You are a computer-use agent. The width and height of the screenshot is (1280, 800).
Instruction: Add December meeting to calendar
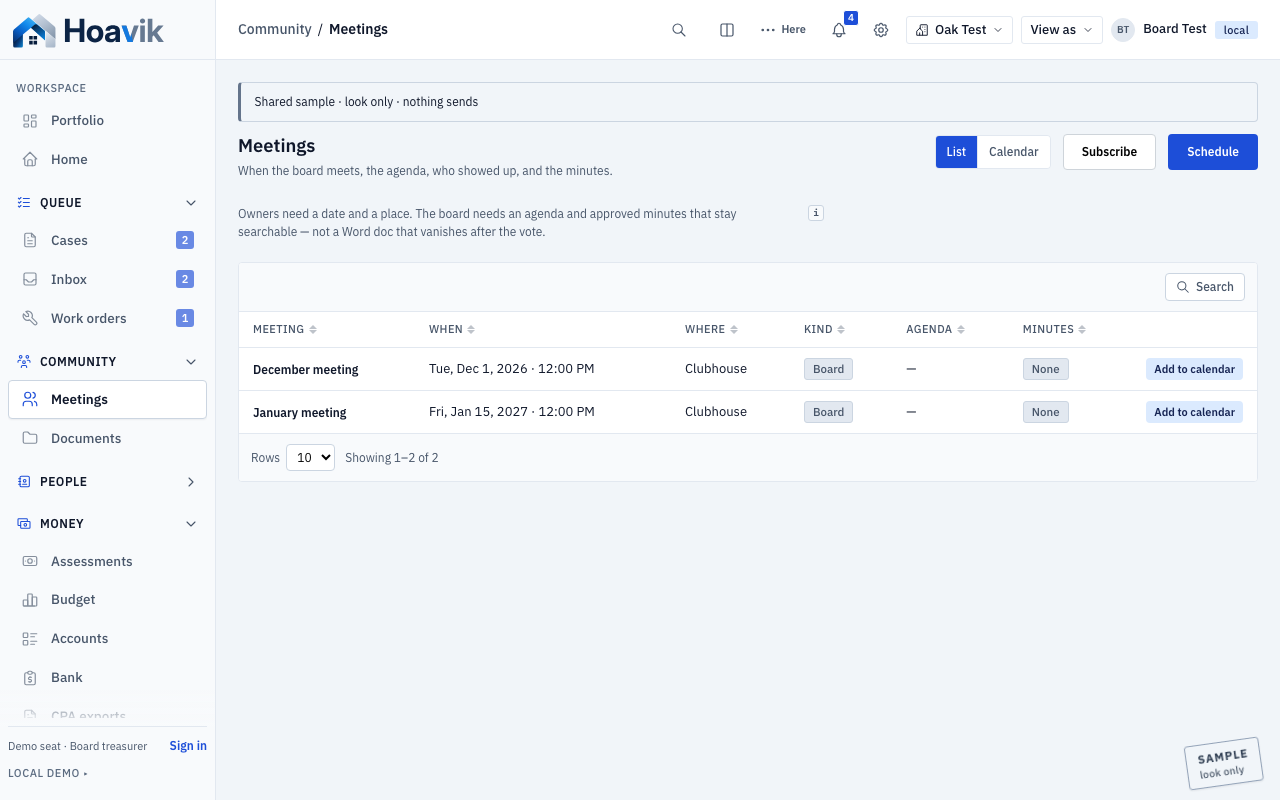click(x=1194, y=369)
